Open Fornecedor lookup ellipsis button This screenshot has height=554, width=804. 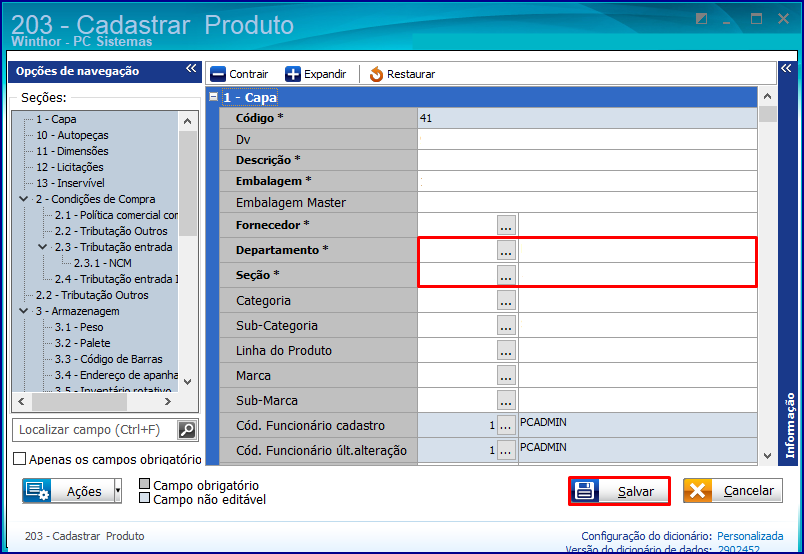pos(506,225)
